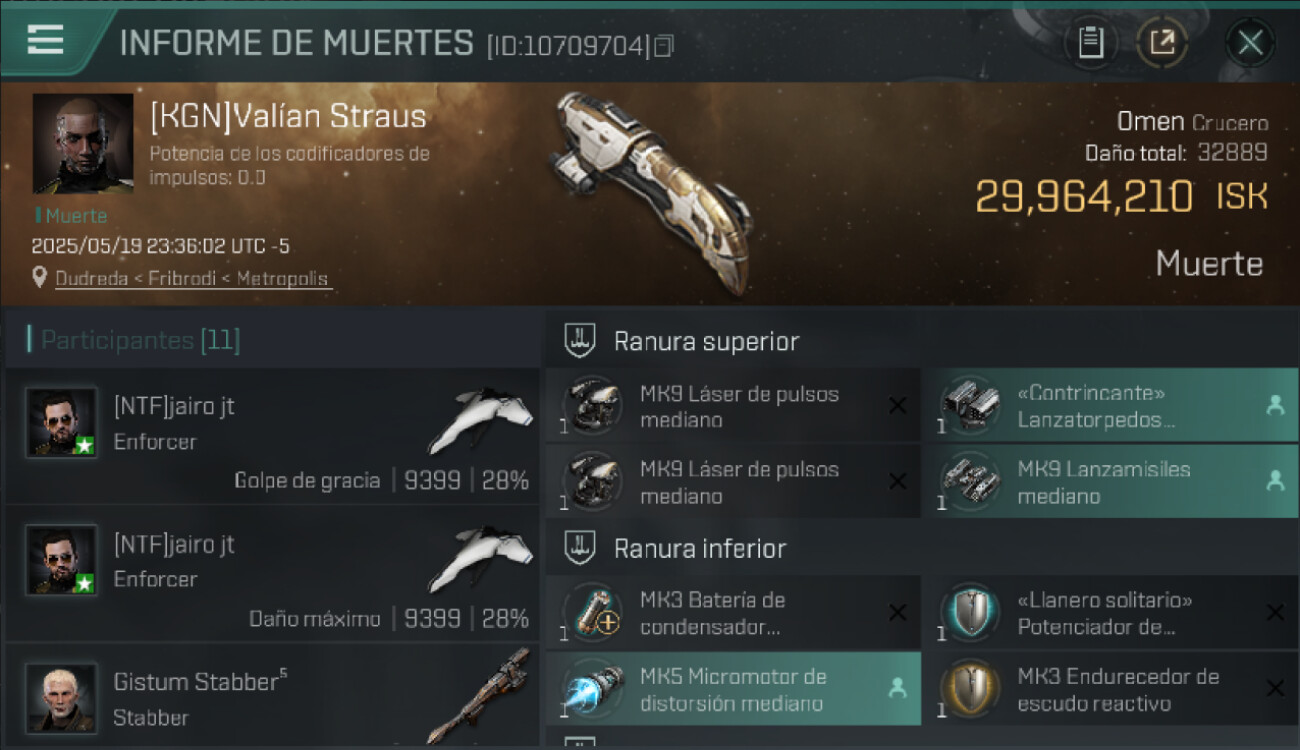Select jairo jt Daño máximo entry
The width and height of the screenshot is (1300, 750).
[x=272, y=574]
